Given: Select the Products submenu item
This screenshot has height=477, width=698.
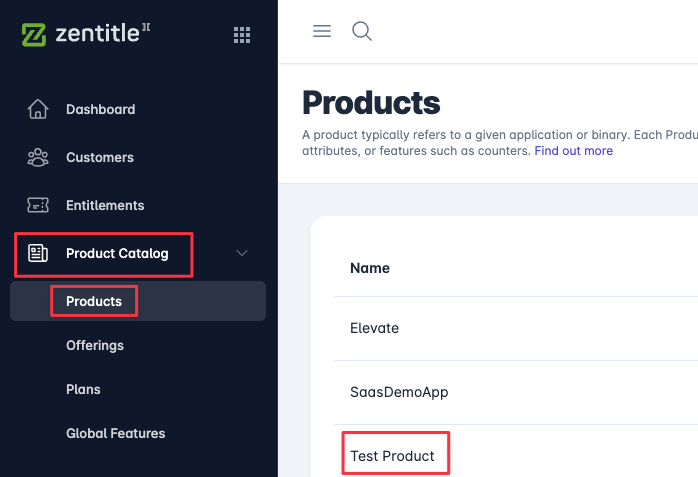Looking at the screenshot, I should pos(94,301).
